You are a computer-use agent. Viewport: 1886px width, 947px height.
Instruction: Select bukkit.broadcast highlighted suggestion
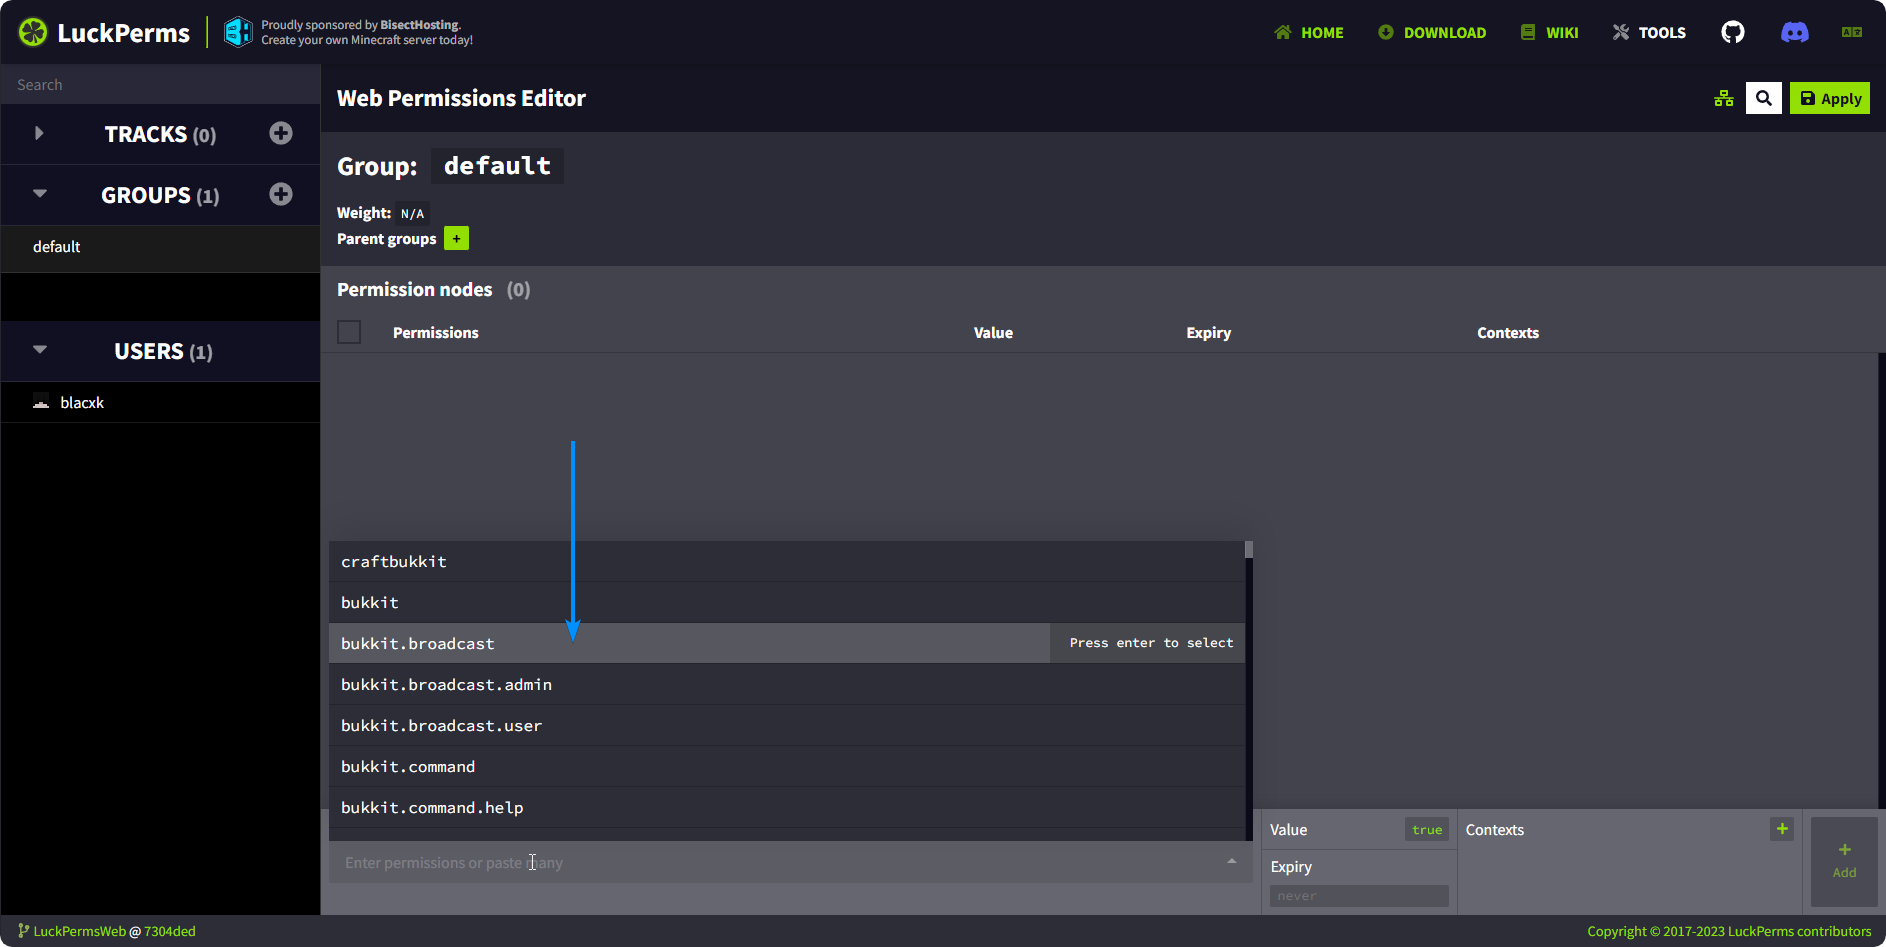[787, 643]
